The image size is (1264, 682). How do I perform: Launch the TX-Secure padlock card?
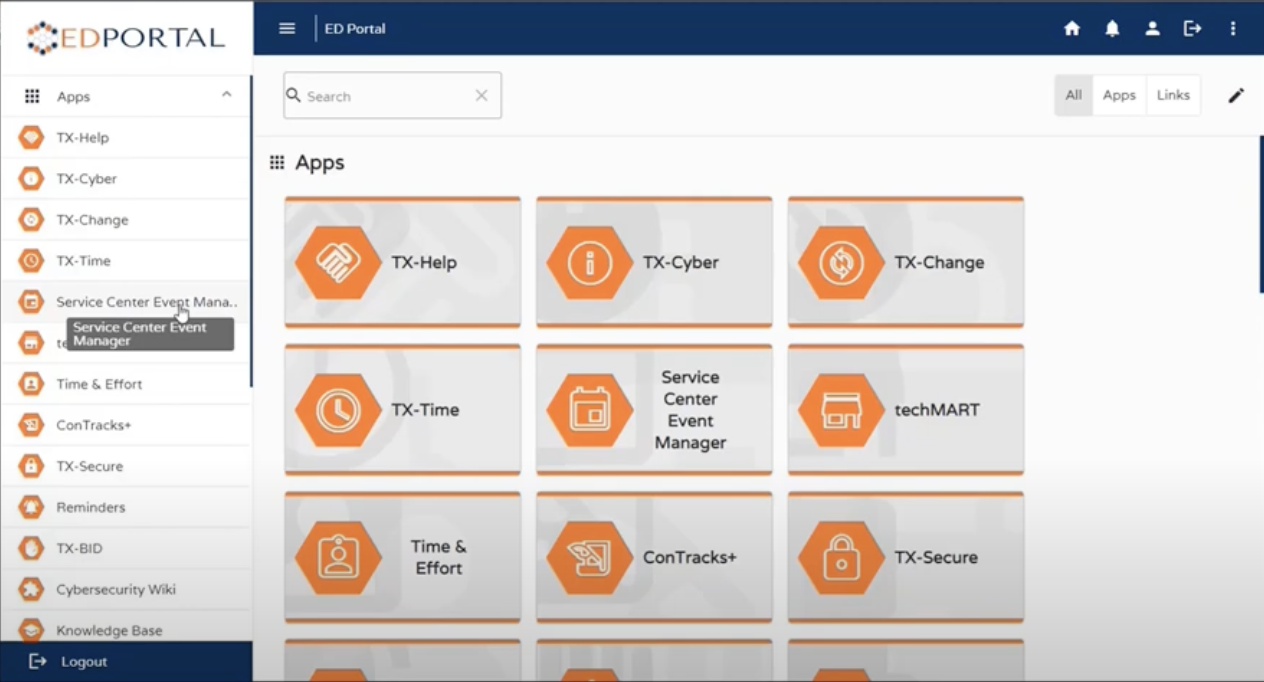906,557
